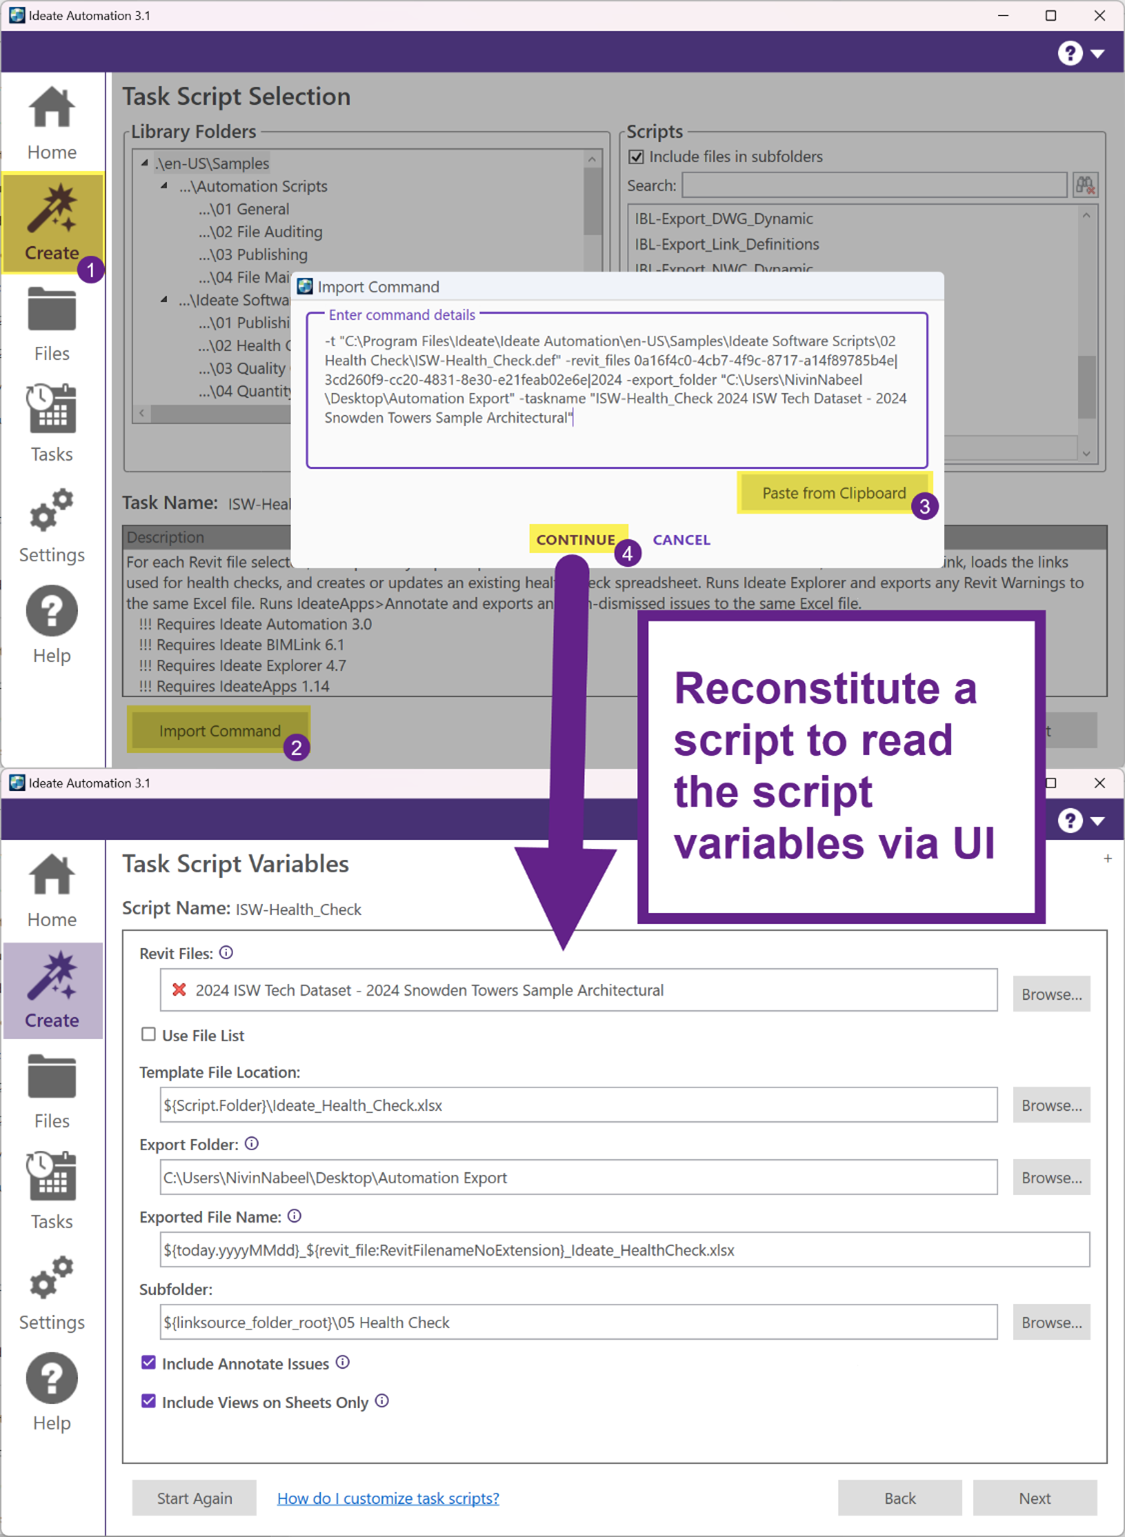Click the Subfolder path field
Screen dimensions: 1125x1537
[x=579, y=1322]
